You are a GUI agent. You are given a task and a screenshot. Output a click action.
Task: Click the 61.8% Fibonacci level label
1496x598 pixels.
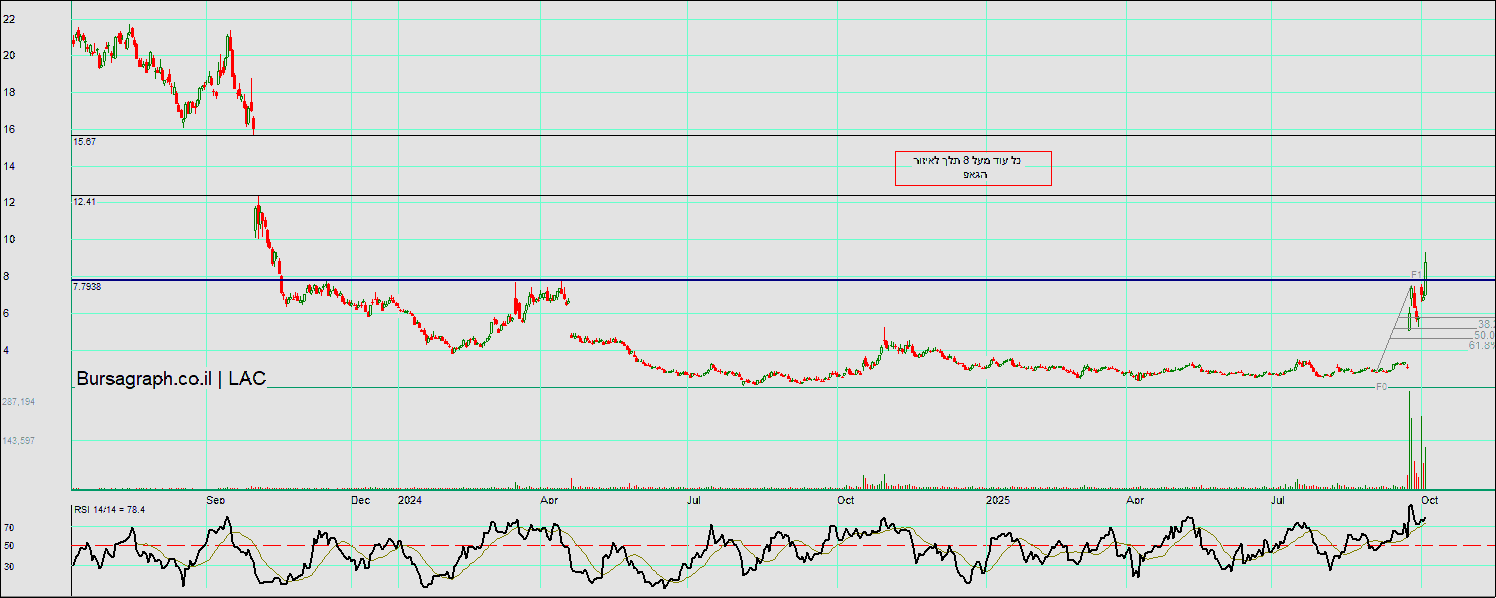click(1481, 345)
